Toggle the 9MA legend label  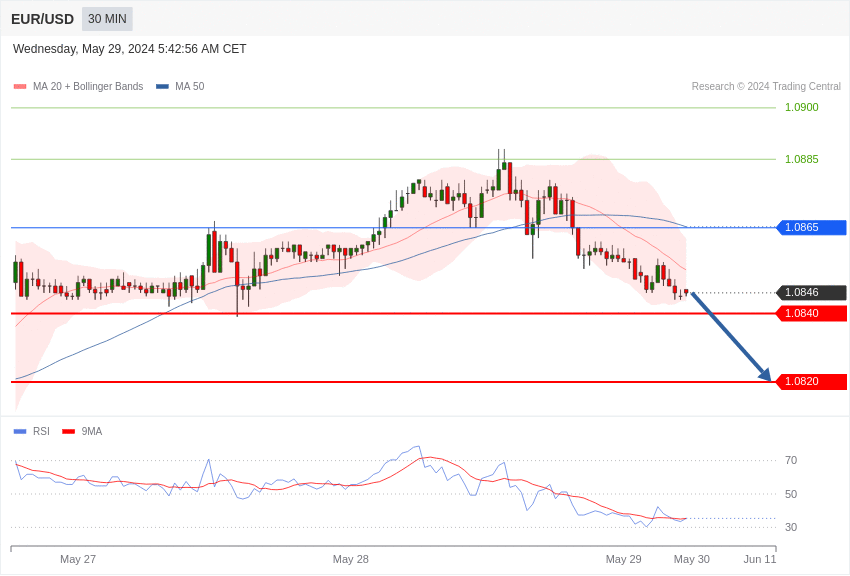(x=92, y=432)
